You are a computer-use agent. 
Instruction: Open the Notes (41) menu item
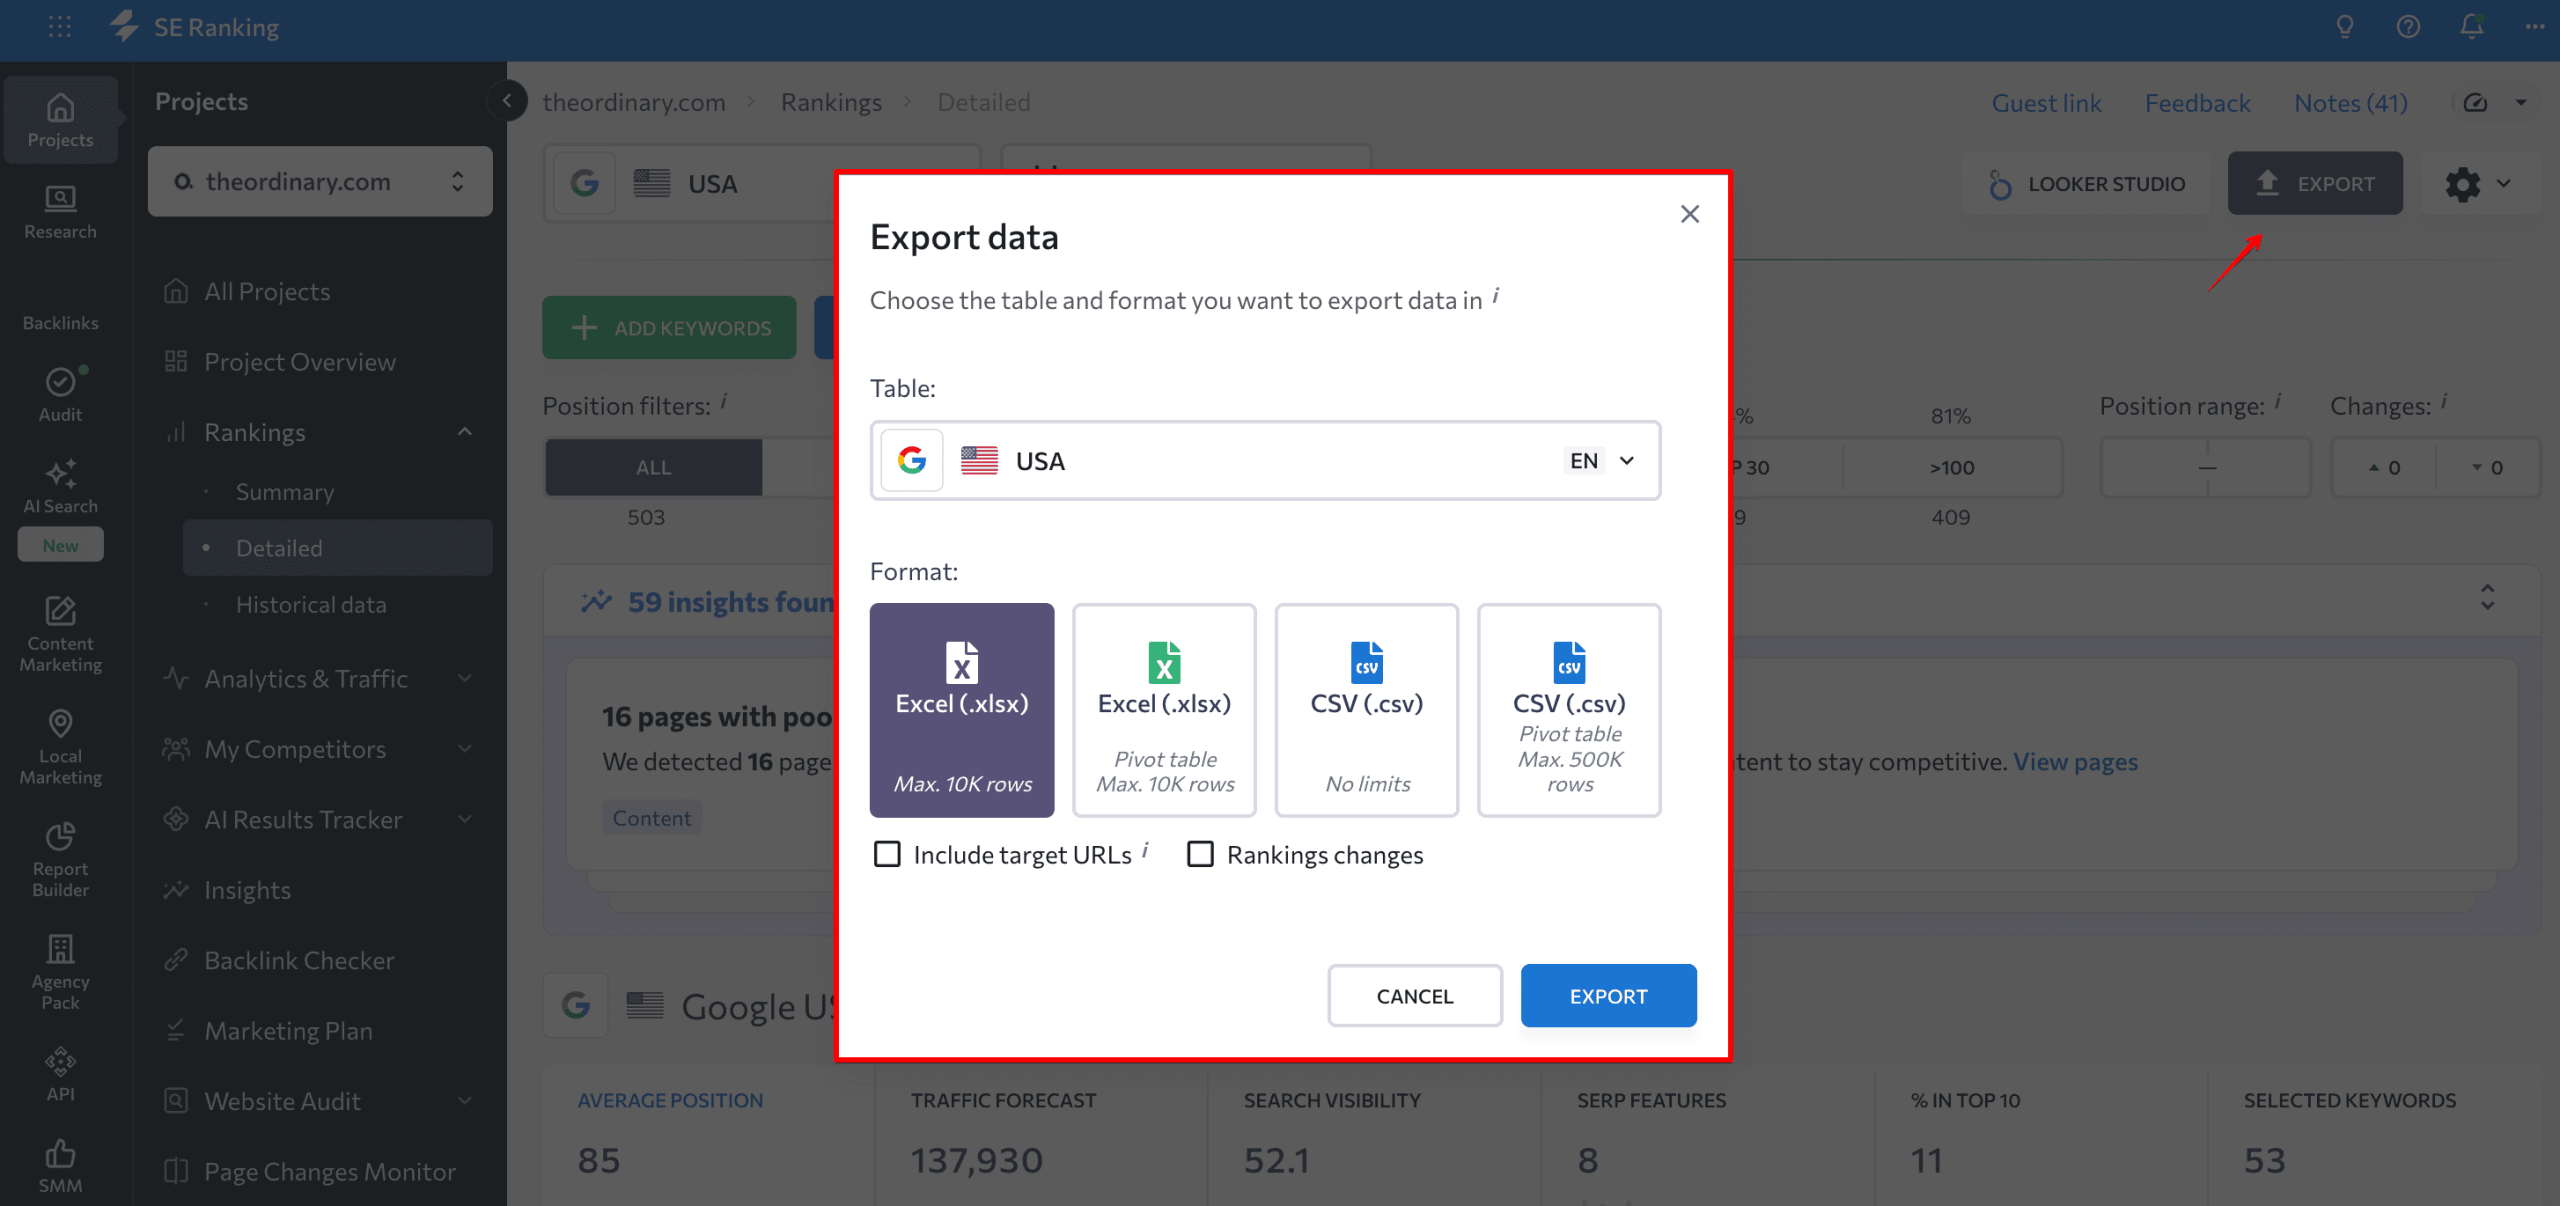tap(2351, 102)
